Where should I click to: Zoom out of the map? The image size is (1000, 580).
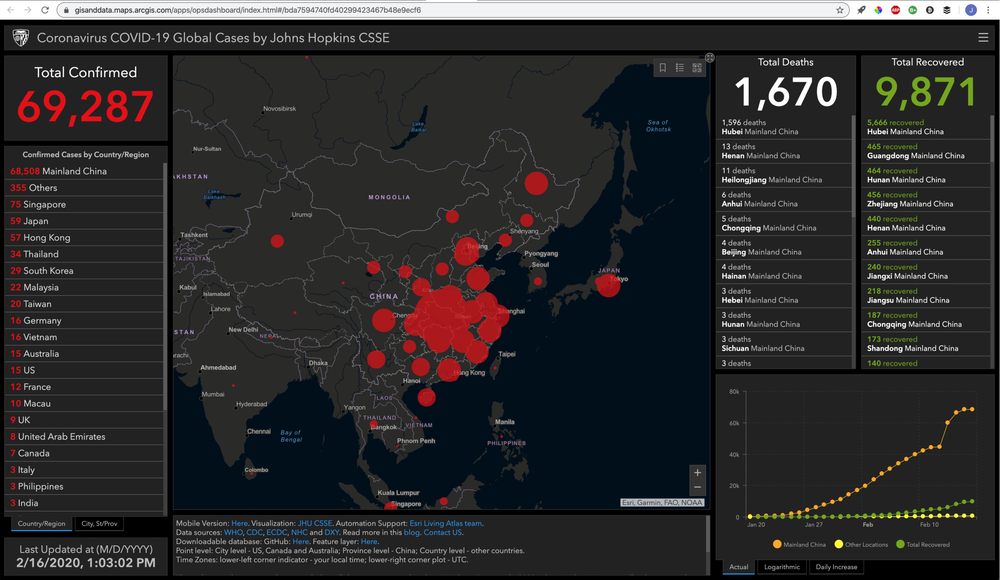point(697,487)
